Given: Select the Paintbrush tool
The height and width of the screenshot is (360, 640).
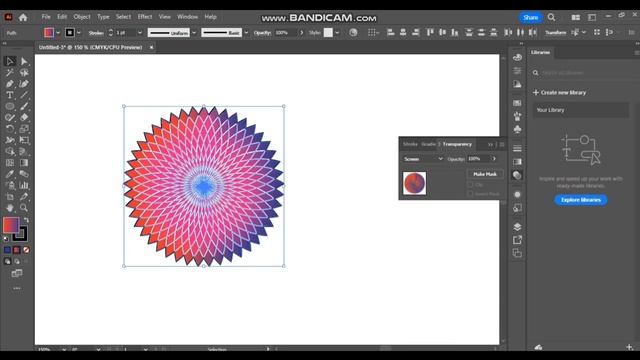Looking at the screenshot, I should click(24, 107).
